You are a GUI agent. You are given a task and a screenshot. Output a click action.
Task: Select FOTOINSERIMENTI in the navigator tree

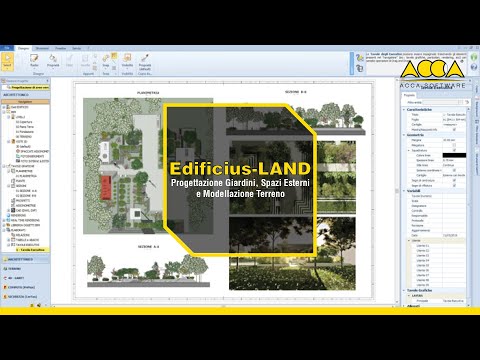click(x=30, y=156)
